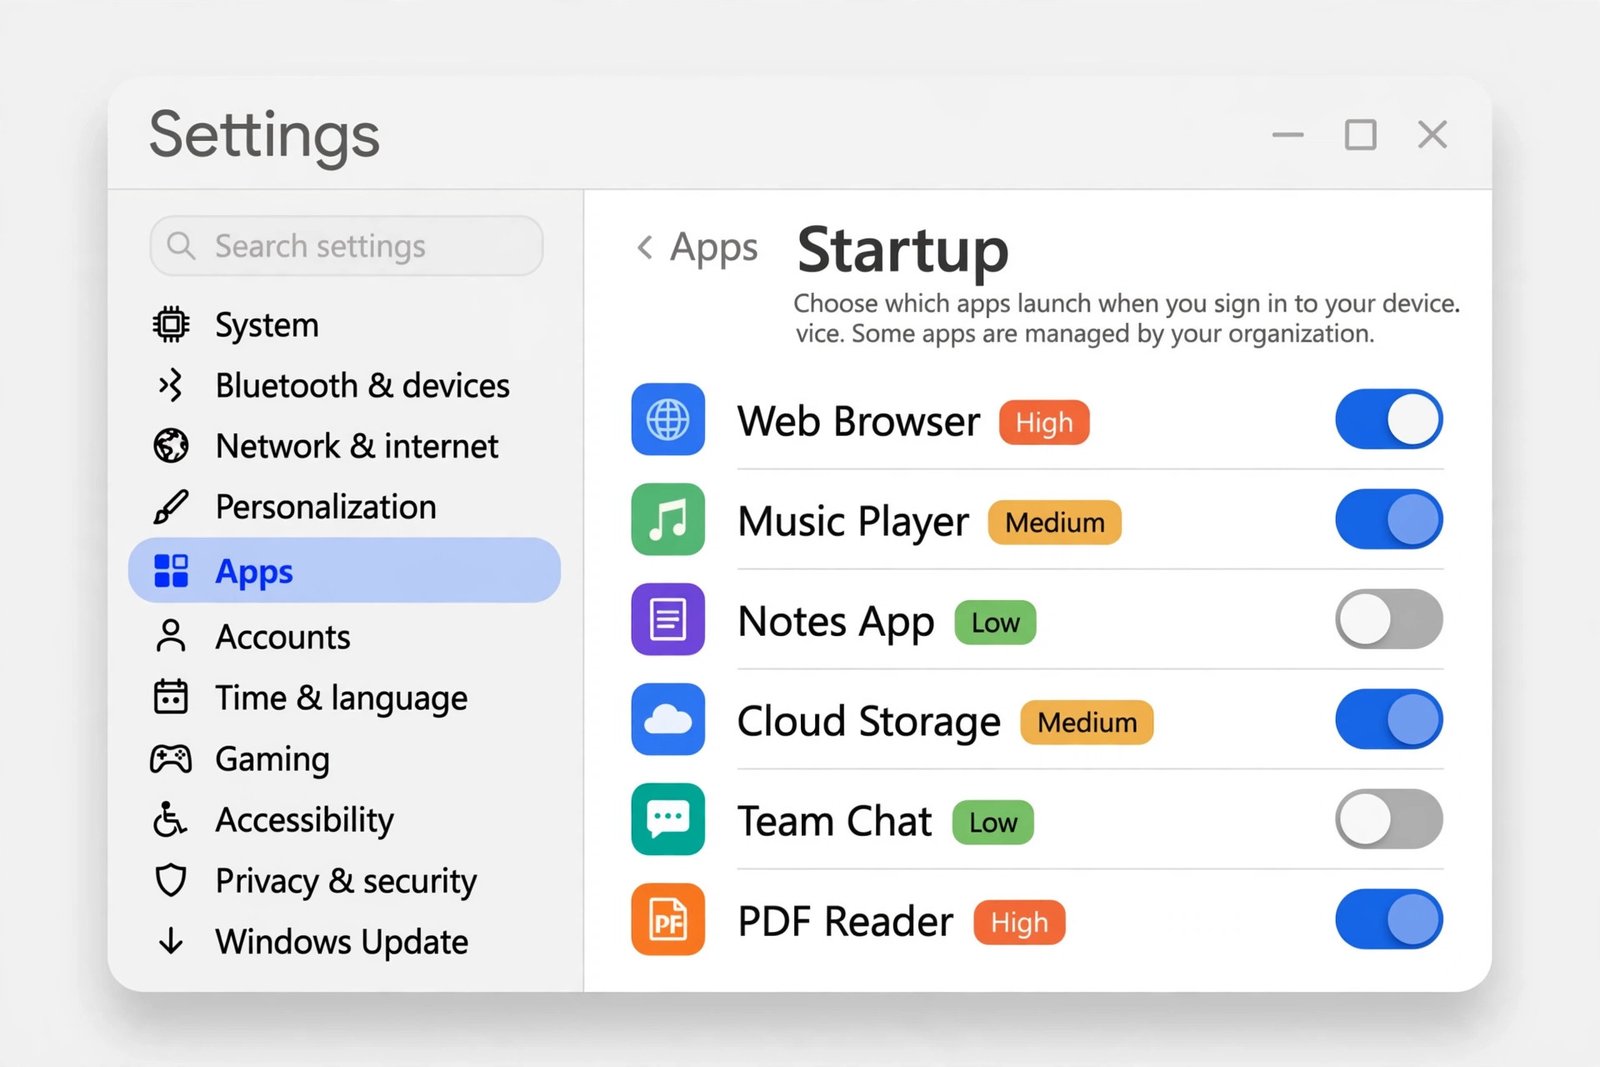
Task: Click the Web Browser globe icon
Action: pyautogui.click(x=668, y=419)
